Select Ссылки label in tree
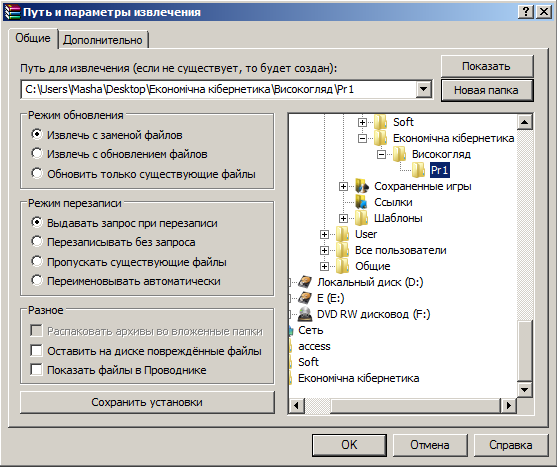This screenshot has width=557, height=470. (x=393, y=202)
